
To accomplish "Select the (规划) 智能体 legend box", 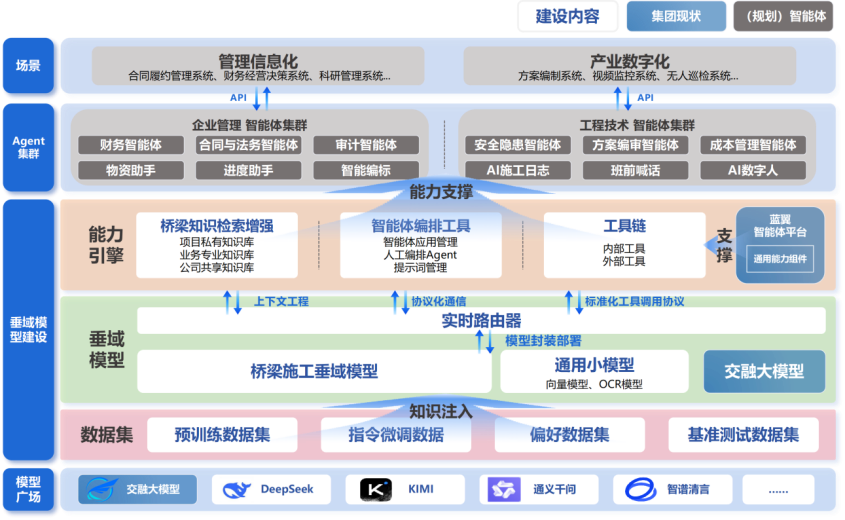I will [x=783, y=16].
